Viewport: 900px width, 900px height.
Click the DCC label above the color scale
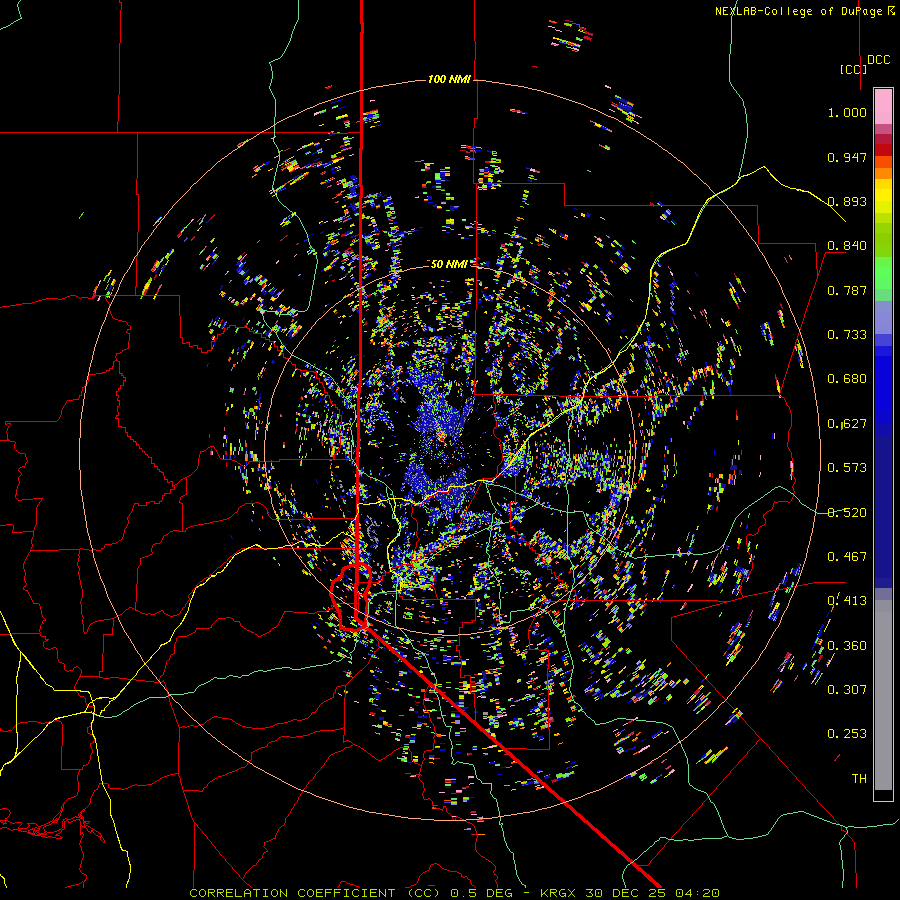point(879,60)
